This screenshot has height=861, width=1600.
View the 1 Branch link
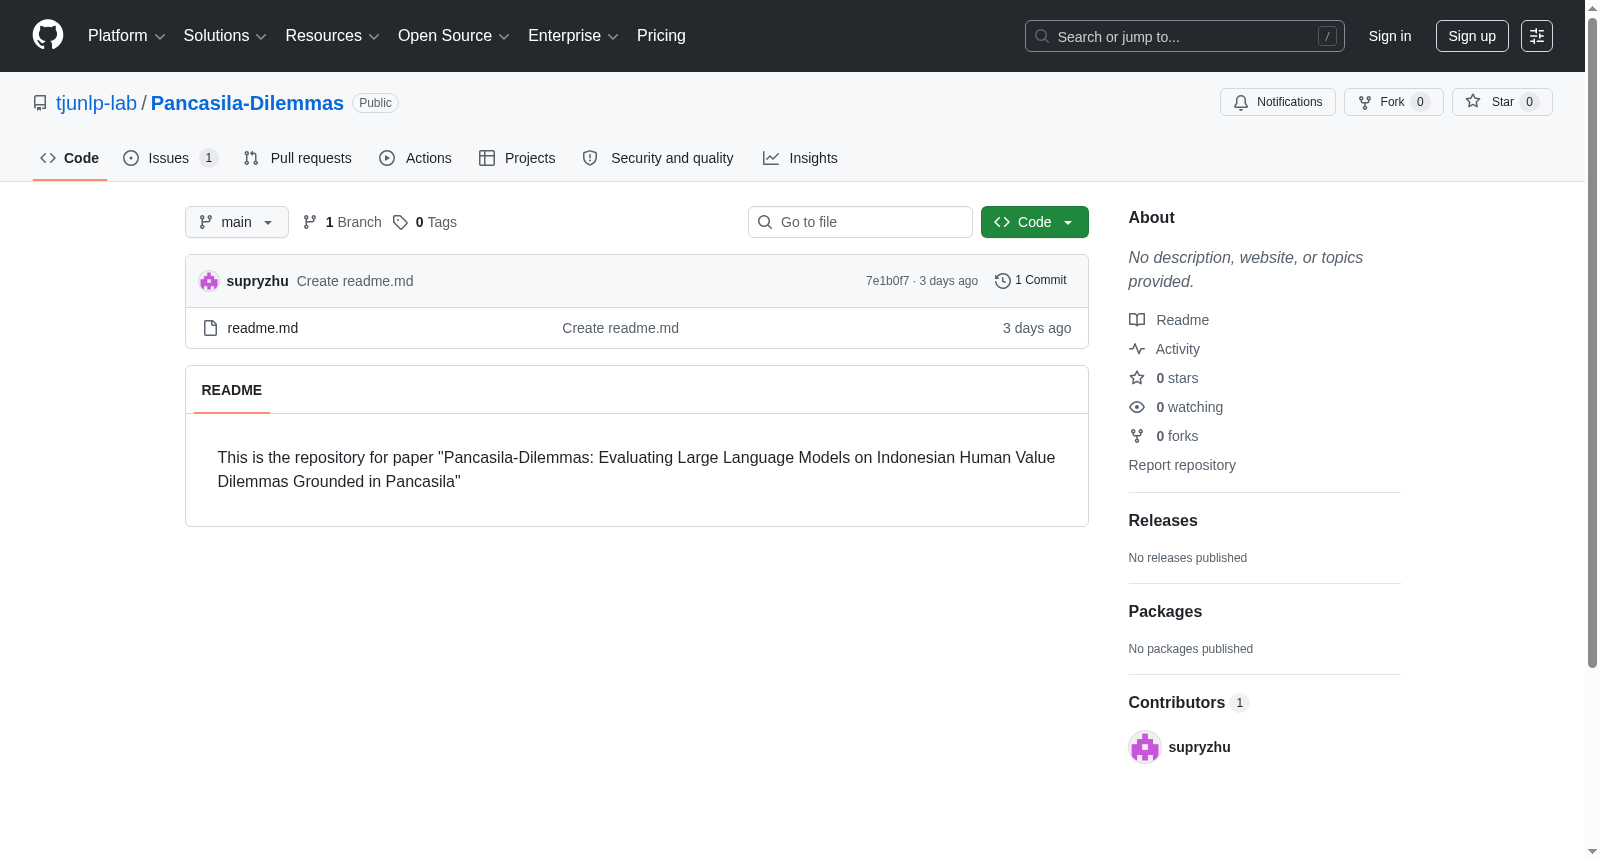coord(342,222)
